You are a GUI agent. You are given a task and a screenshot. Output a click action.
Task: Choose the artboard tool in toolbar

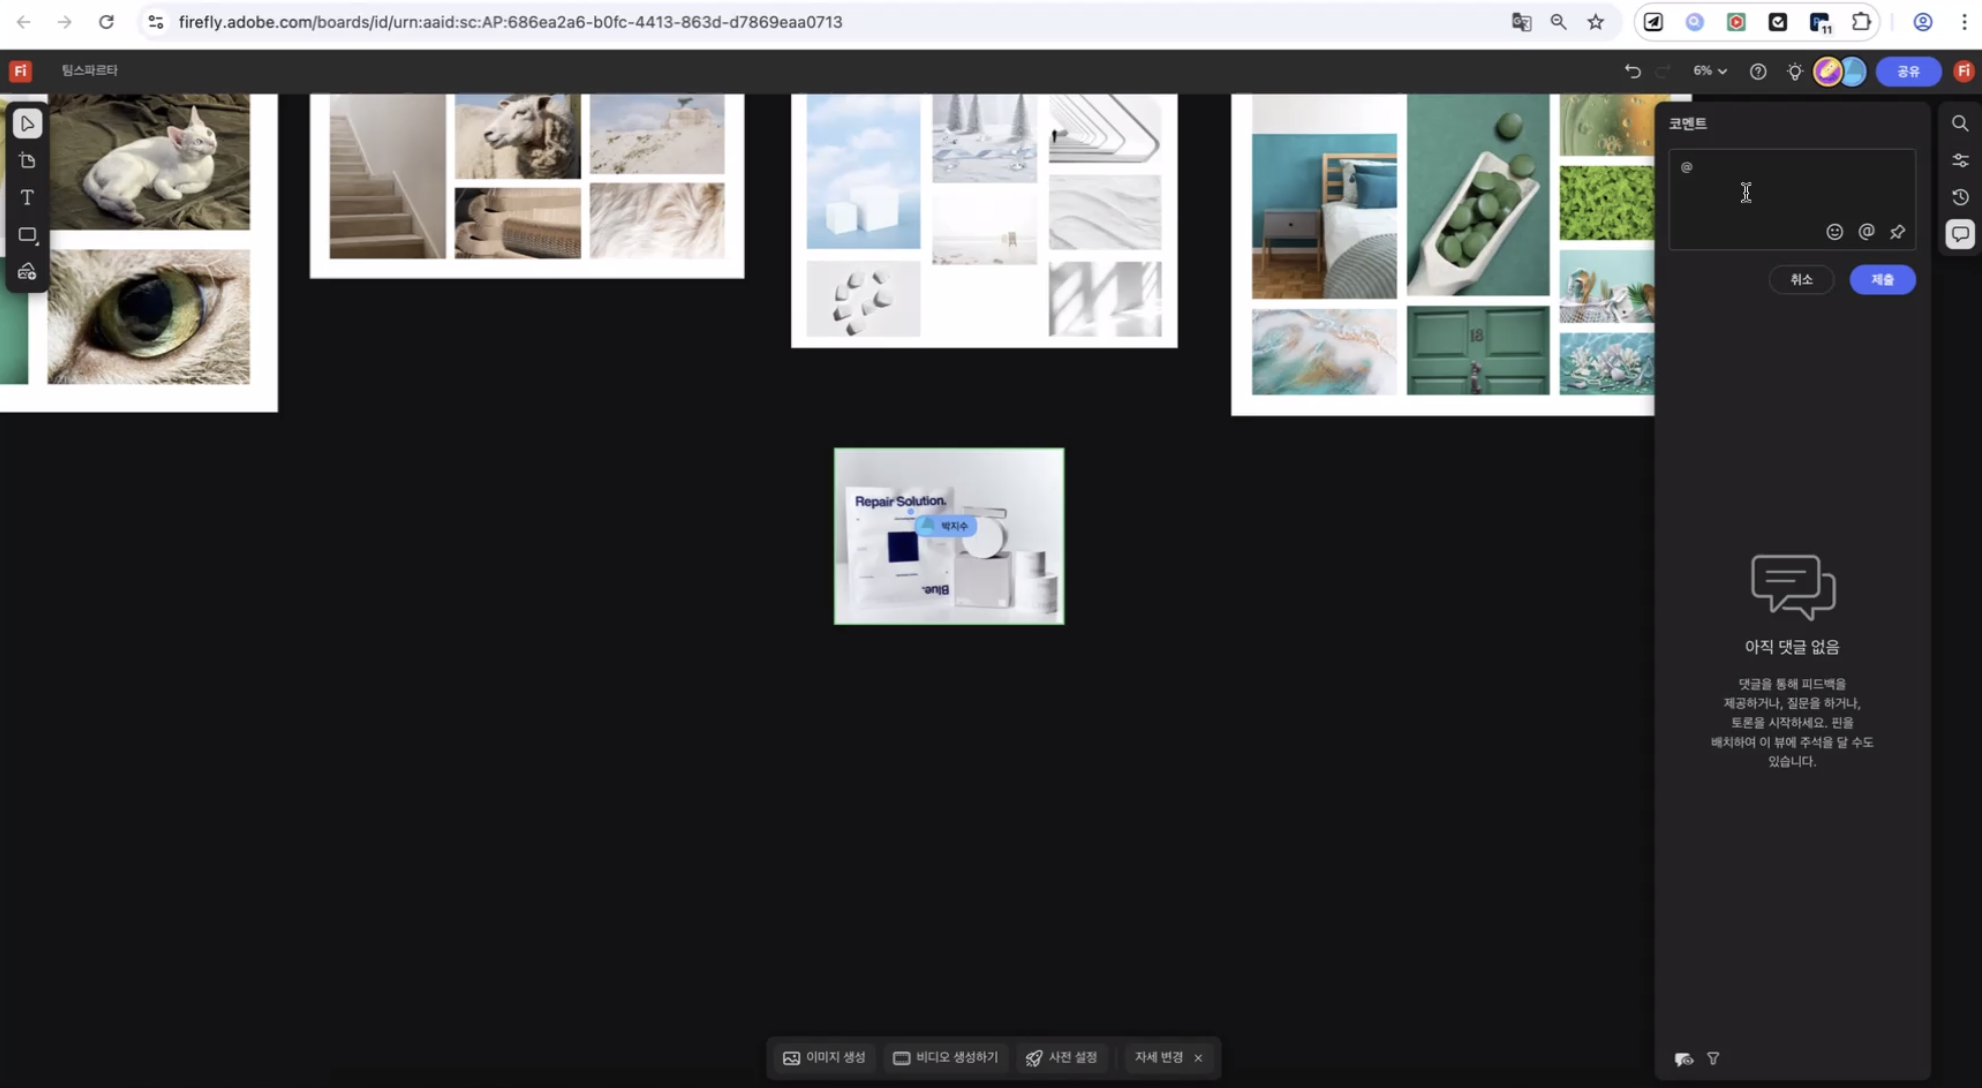[x=27, y=161]
